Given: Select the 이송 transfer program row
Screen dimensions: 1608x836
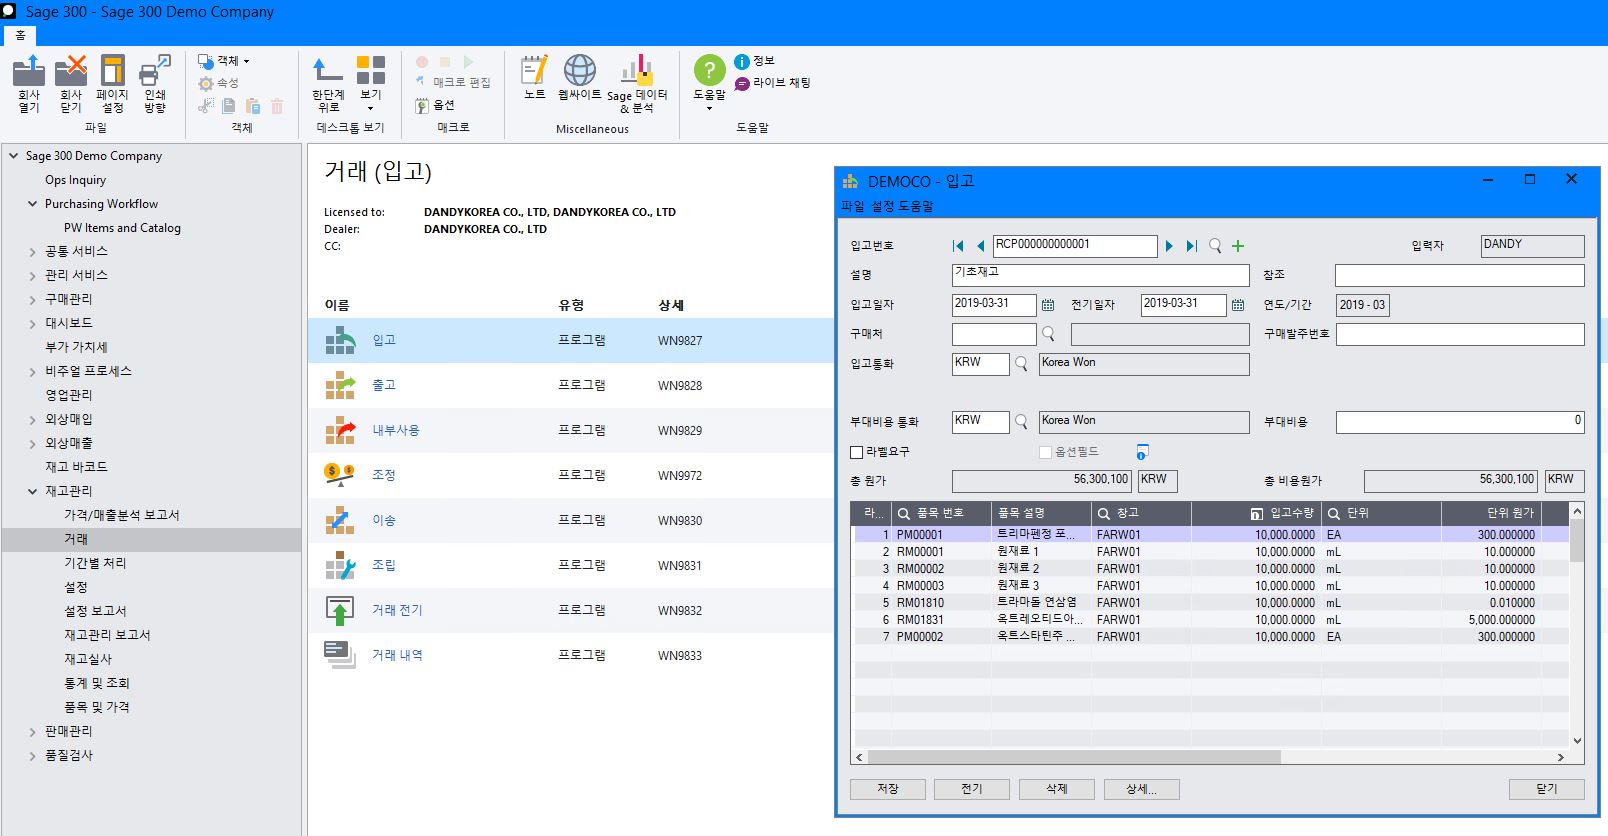Looking at the screenshot, I should click(570, 520).
